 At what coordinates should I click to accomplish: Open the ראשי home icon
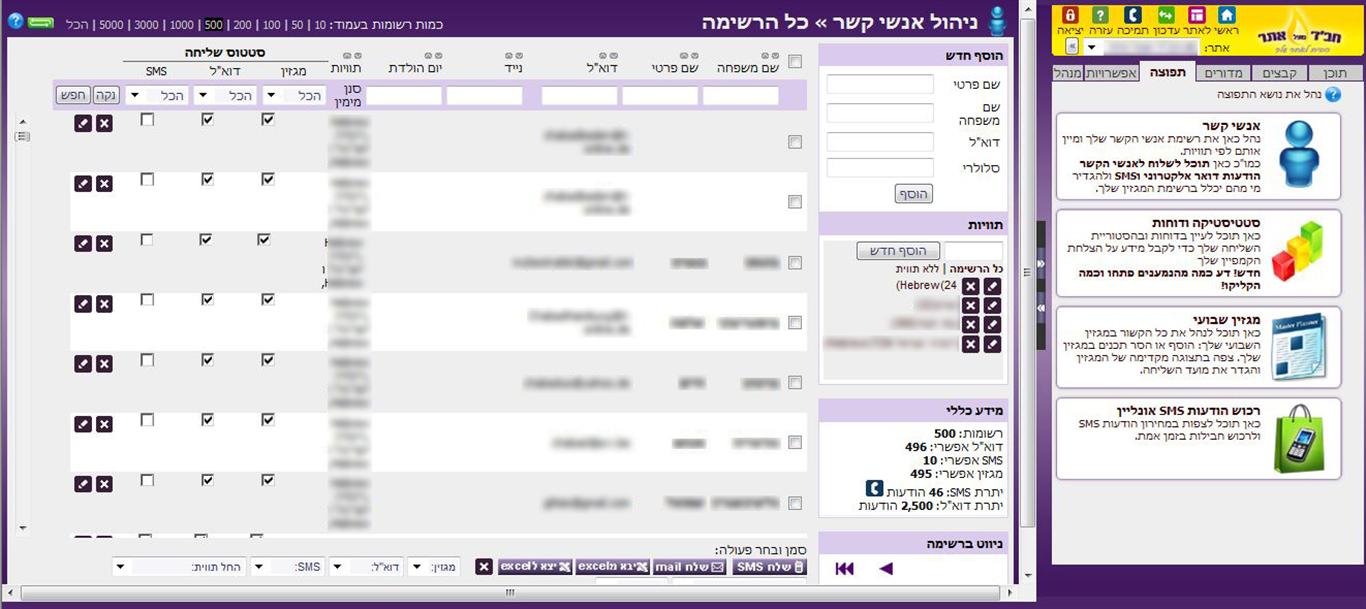tap(1227, 15)
